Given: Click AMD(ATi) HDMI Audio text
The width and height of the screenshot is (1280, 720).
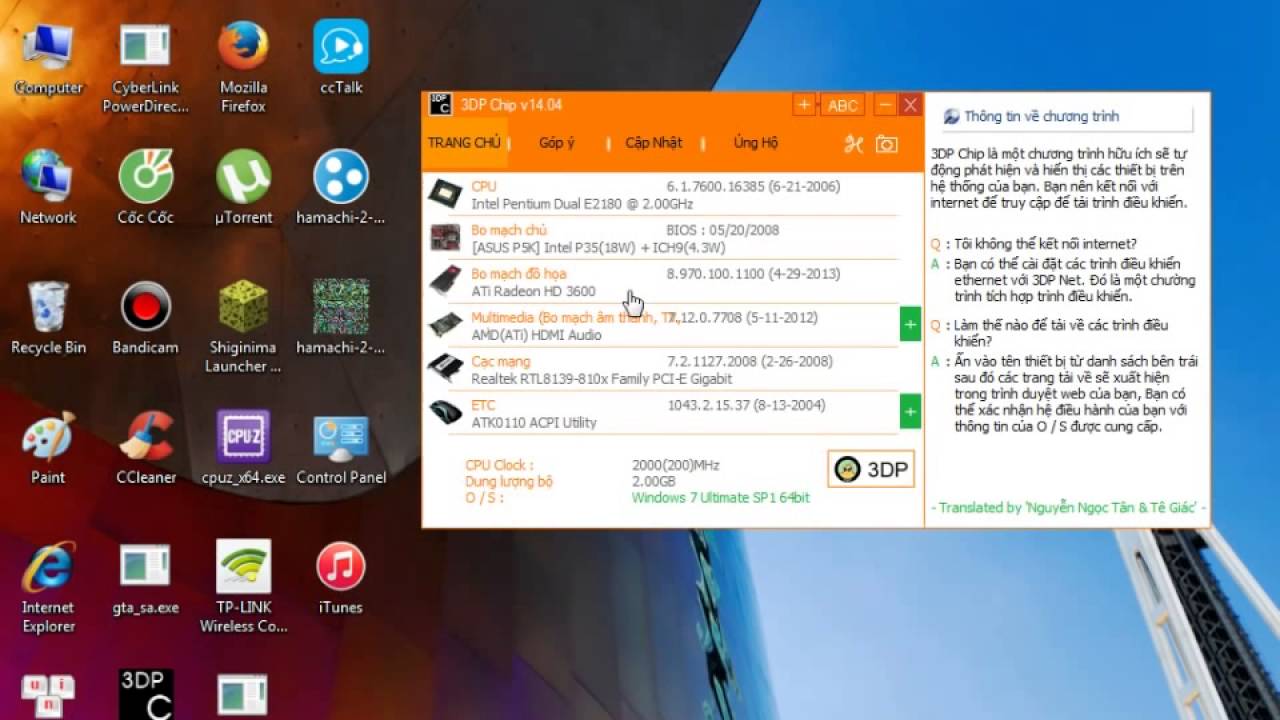Looking at the screenshot, I should pos(536,335).
